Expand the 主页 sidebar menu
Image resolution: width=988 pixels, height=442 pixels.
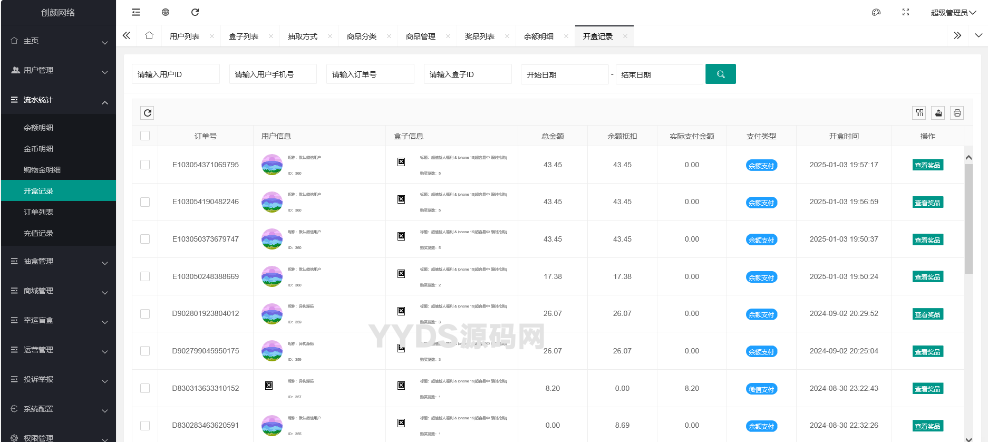pos(58,41)
